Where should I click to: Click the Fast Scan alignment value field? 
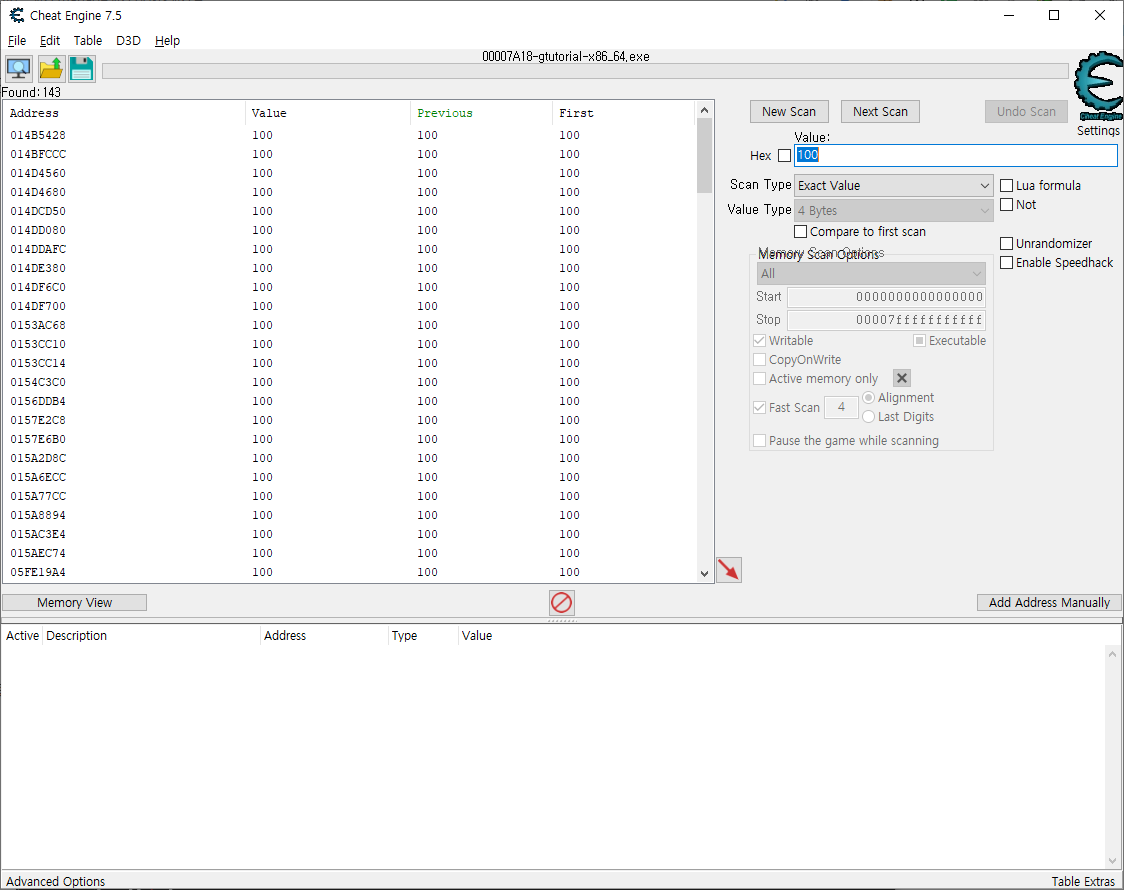click(842, 407)
